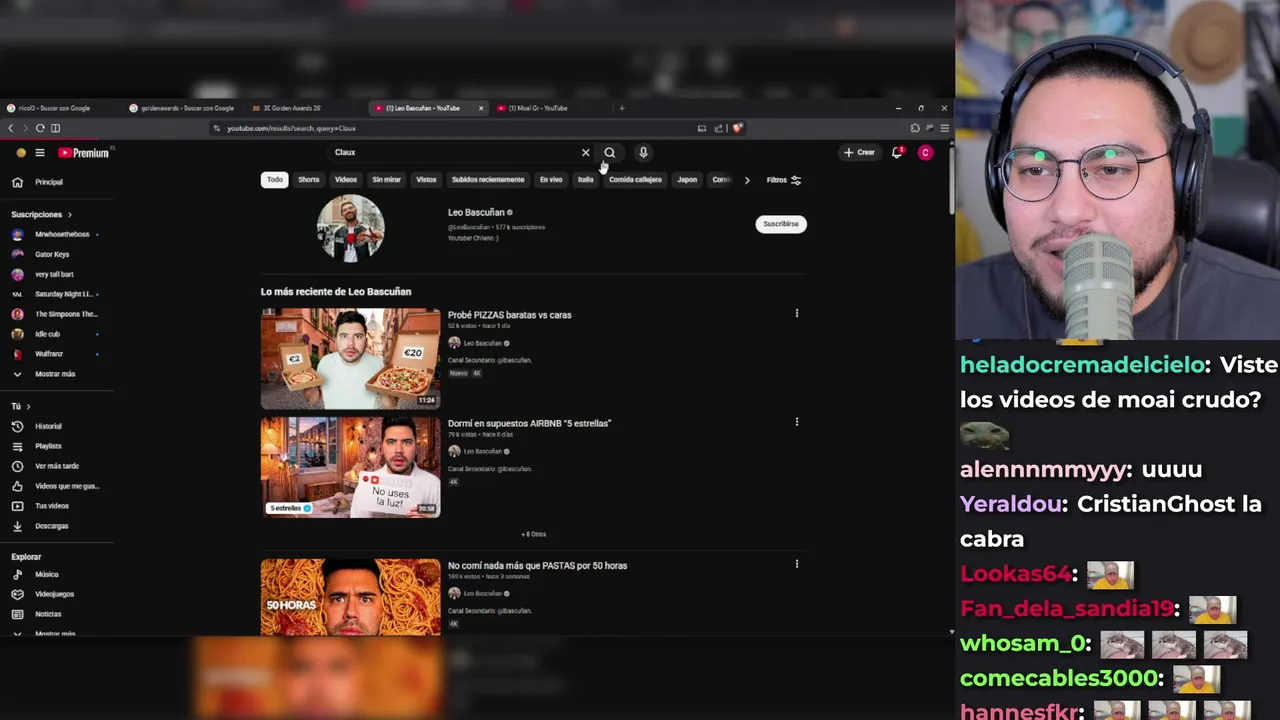Click the browser forward arrow
The image size is (1280, 720).
click(x=25, y=128)
